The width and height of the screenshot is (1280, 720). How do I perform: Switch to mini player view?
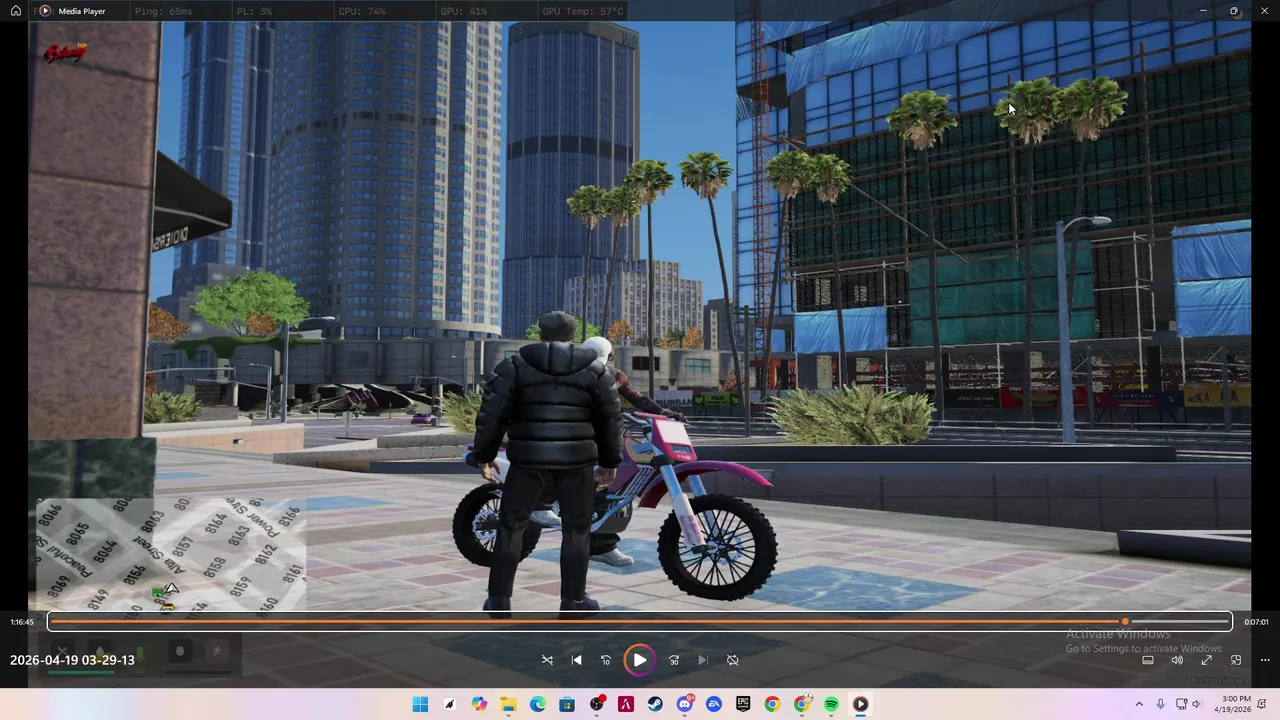click(1236, 660)
